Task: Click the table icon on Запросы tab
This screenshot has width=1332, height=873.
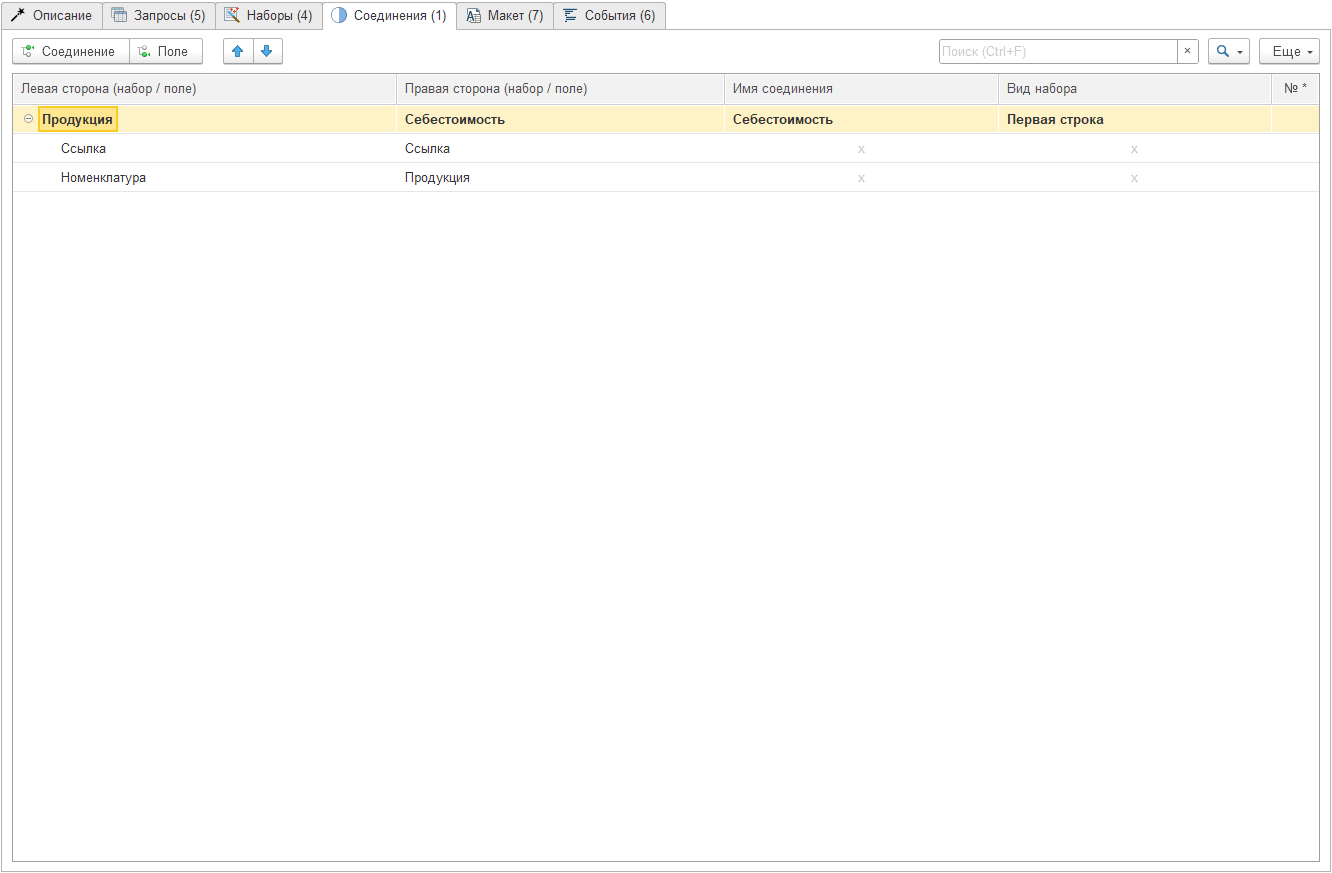Action: coord(119,15)
